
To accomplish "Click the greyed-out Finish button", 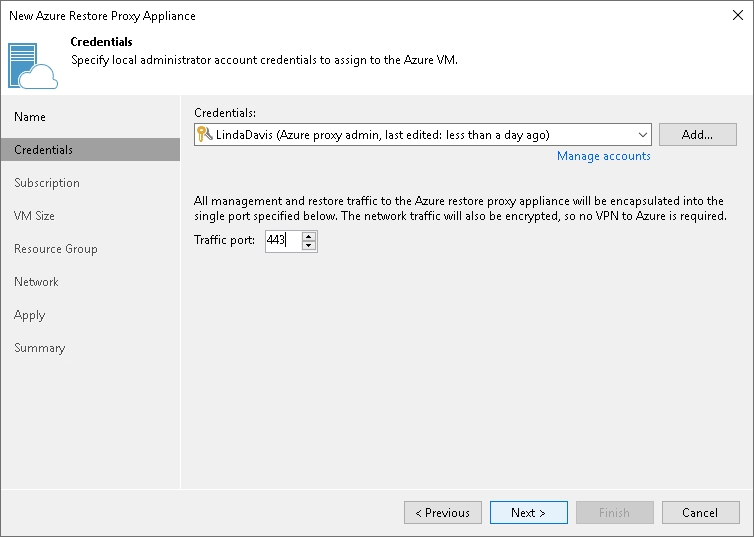I will pyautogui.click(x=615, y=512).
